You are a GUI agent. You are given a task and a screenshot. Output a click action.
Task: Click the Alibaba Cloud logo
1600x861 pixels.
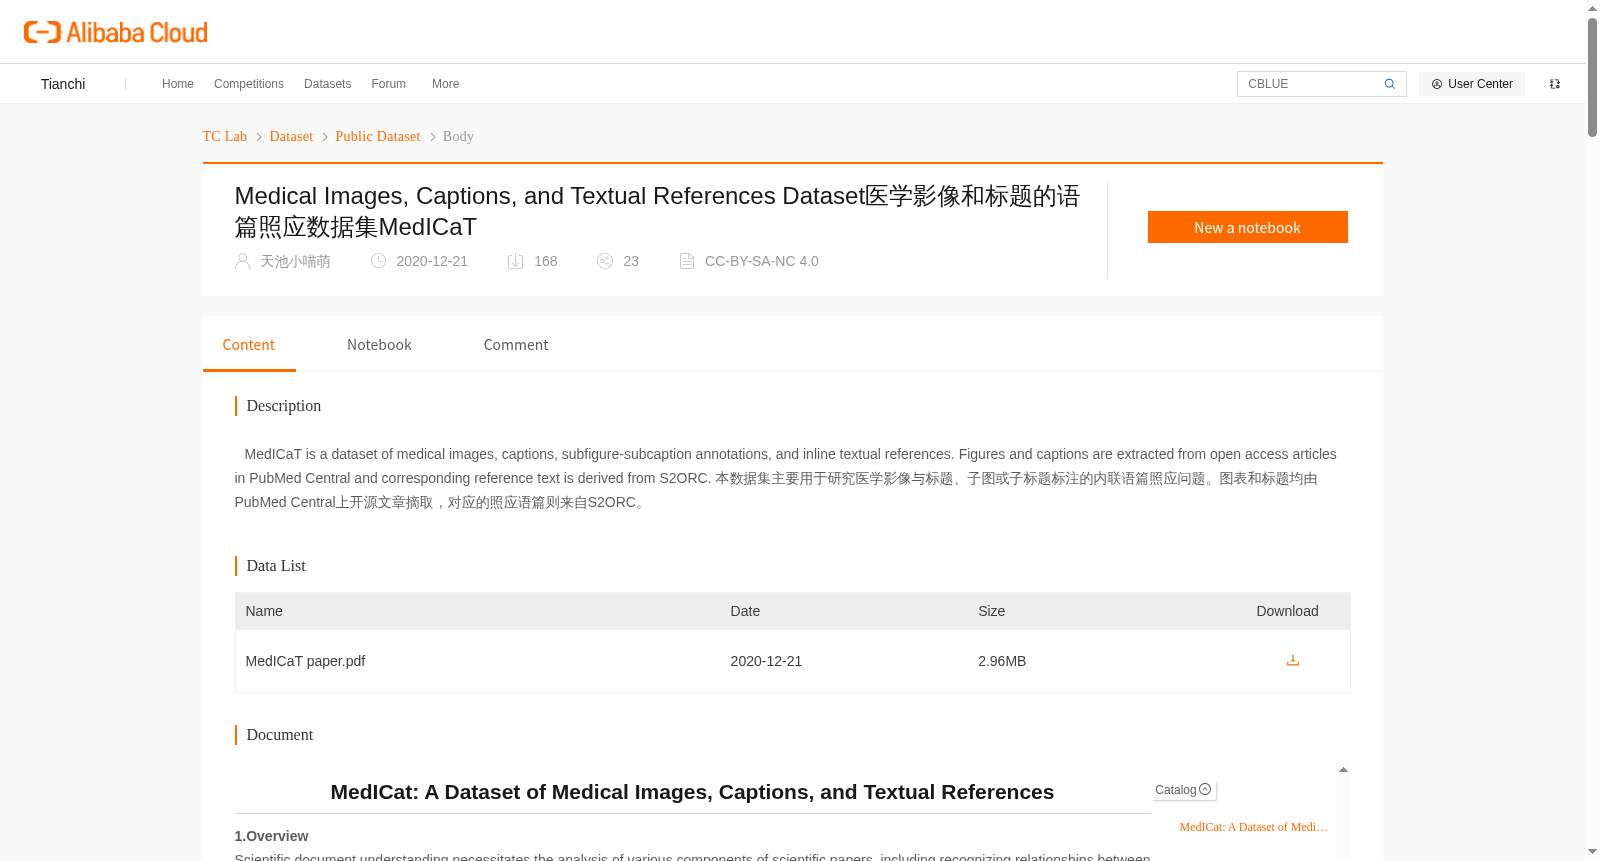pyautogui.click(x=115, y=32)
